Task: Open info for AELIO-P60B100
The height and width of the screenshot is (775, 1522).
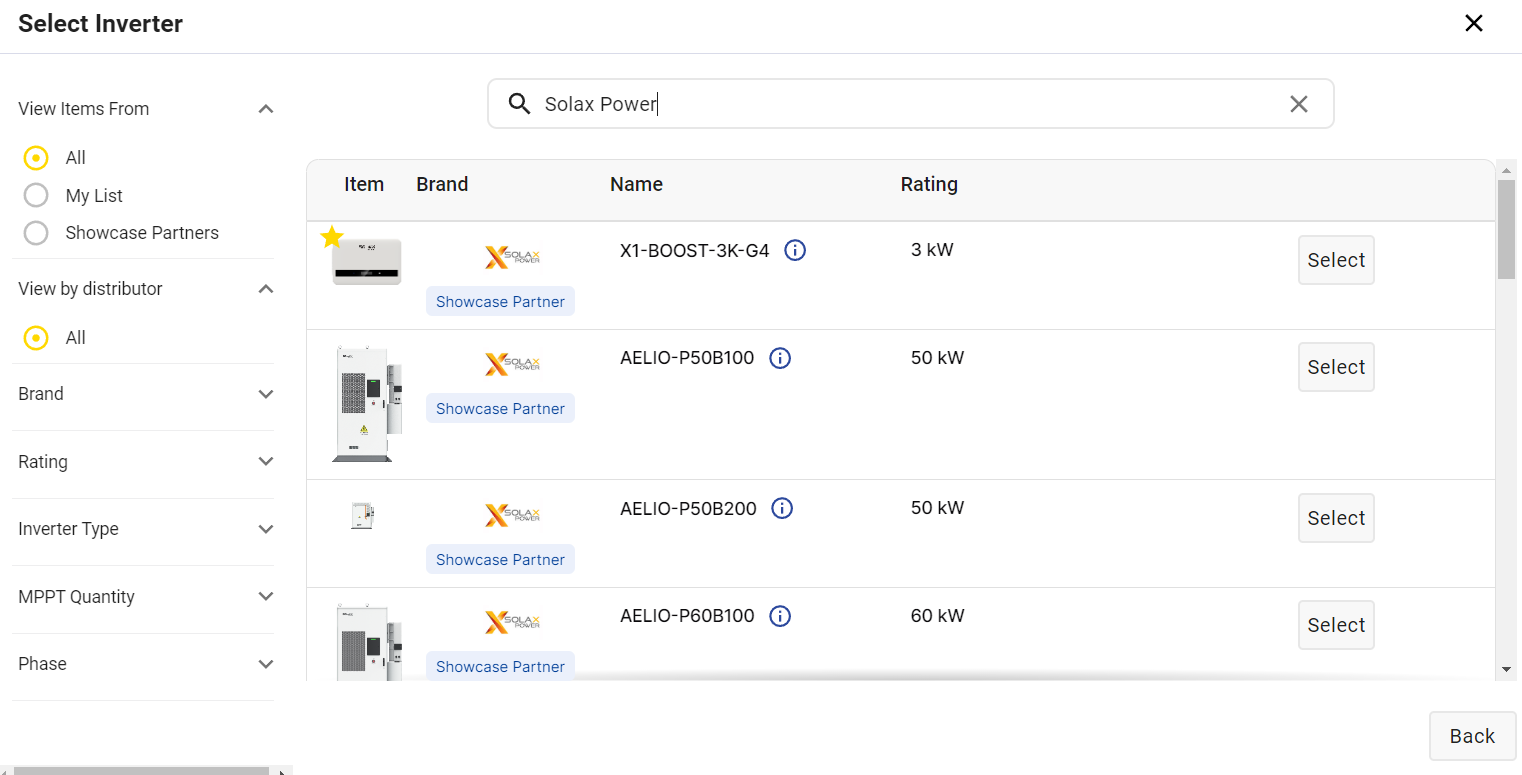Action: [780, 616]
